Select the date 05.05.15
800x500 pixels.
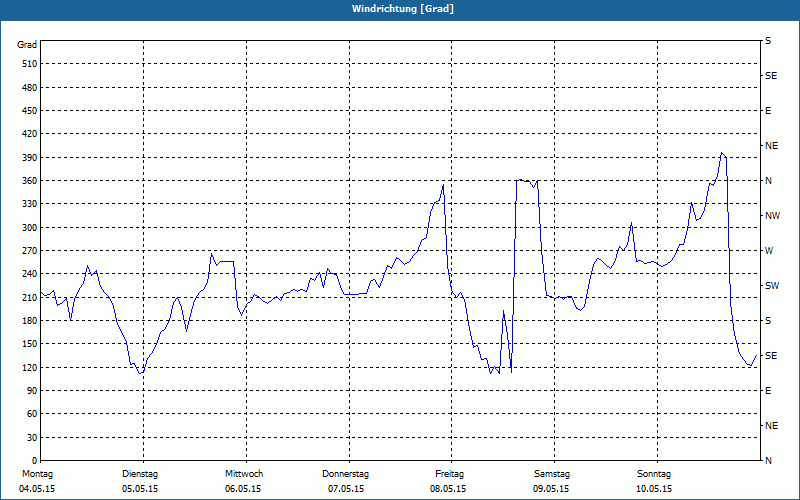click(140, 489)
